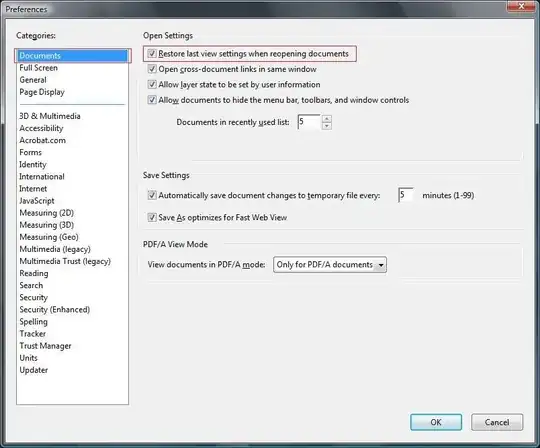Open Spelling preferences
Image resolution: width=540 pixels, height=448 pixels.
coord(33,322)
